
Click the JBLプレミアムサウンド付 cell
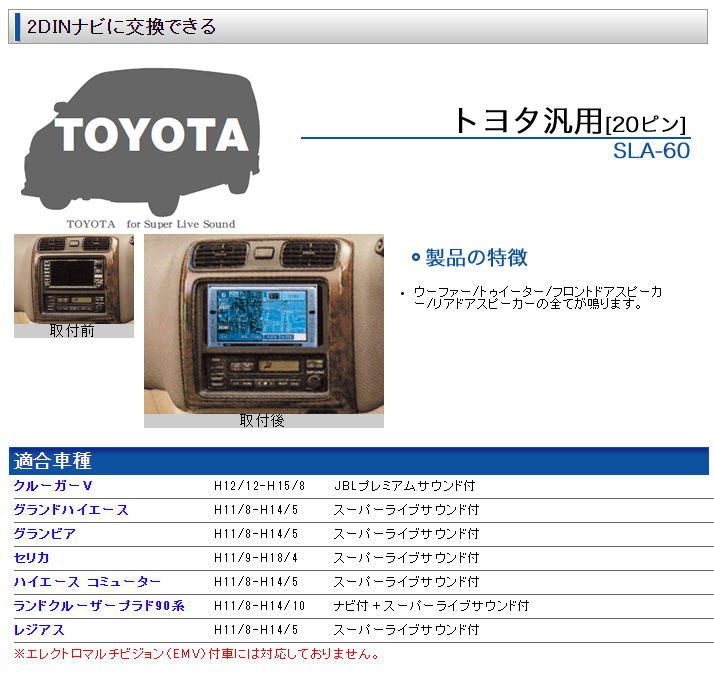[404, 486]
